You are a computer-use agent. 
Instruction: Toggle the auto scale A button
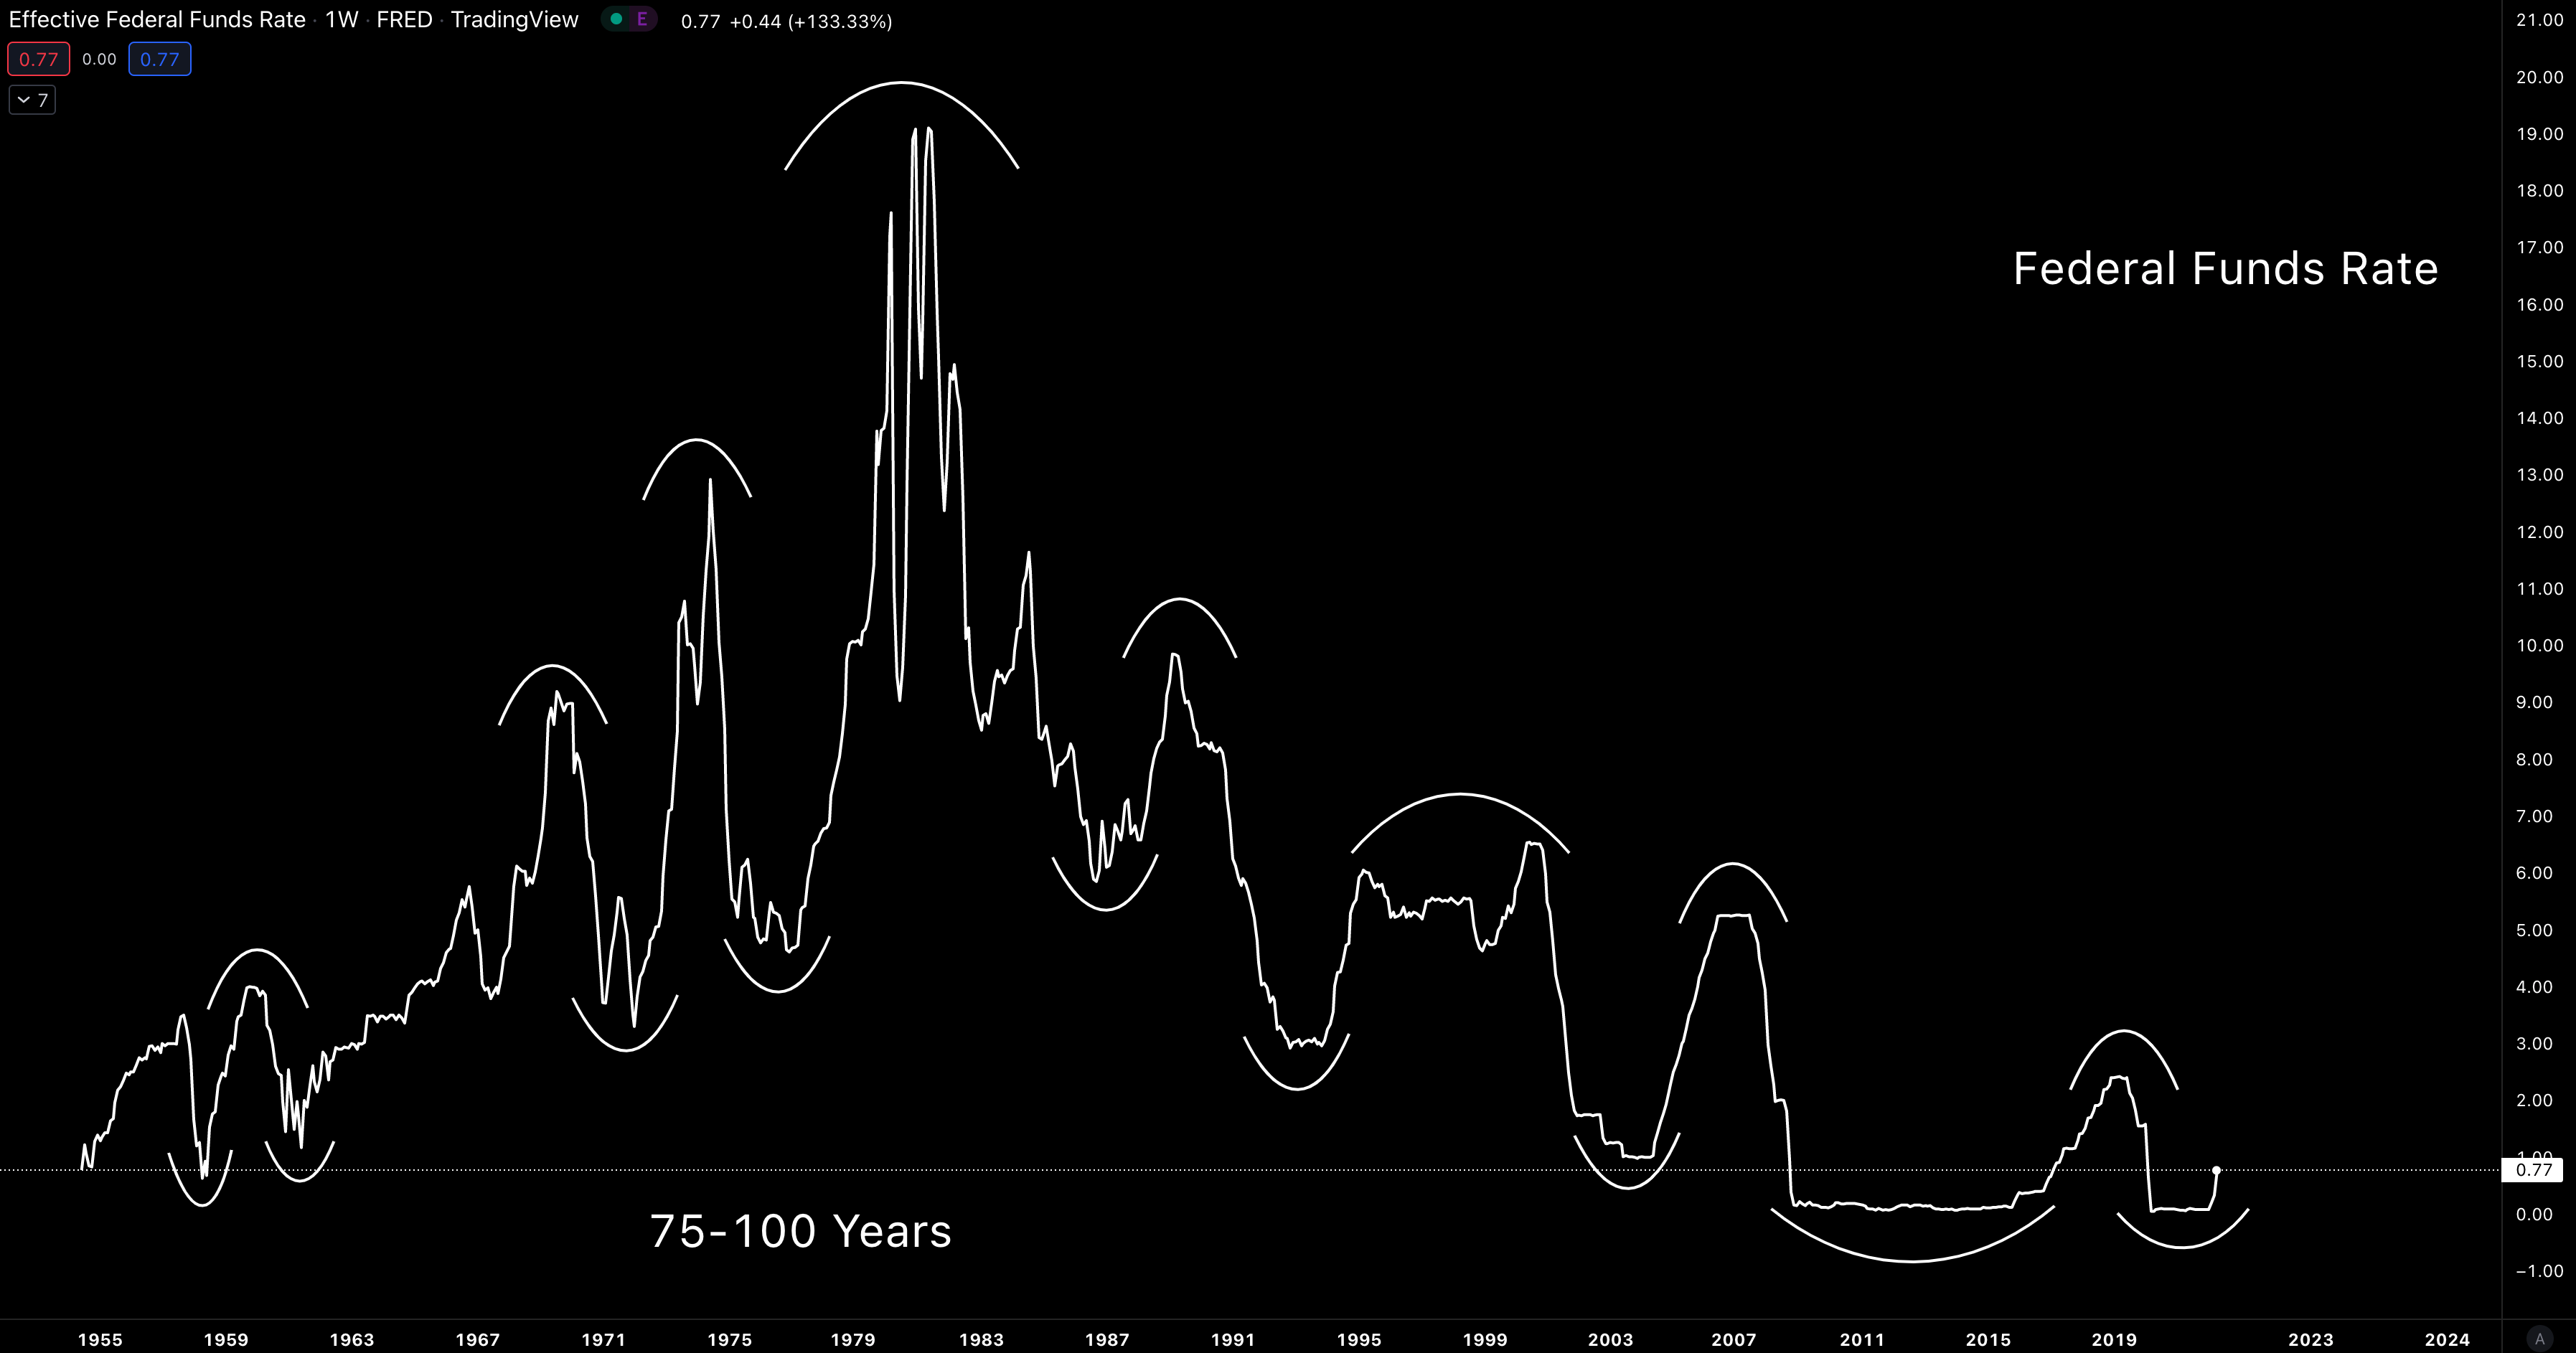pyautogui.click(x=2539, y=1338)
